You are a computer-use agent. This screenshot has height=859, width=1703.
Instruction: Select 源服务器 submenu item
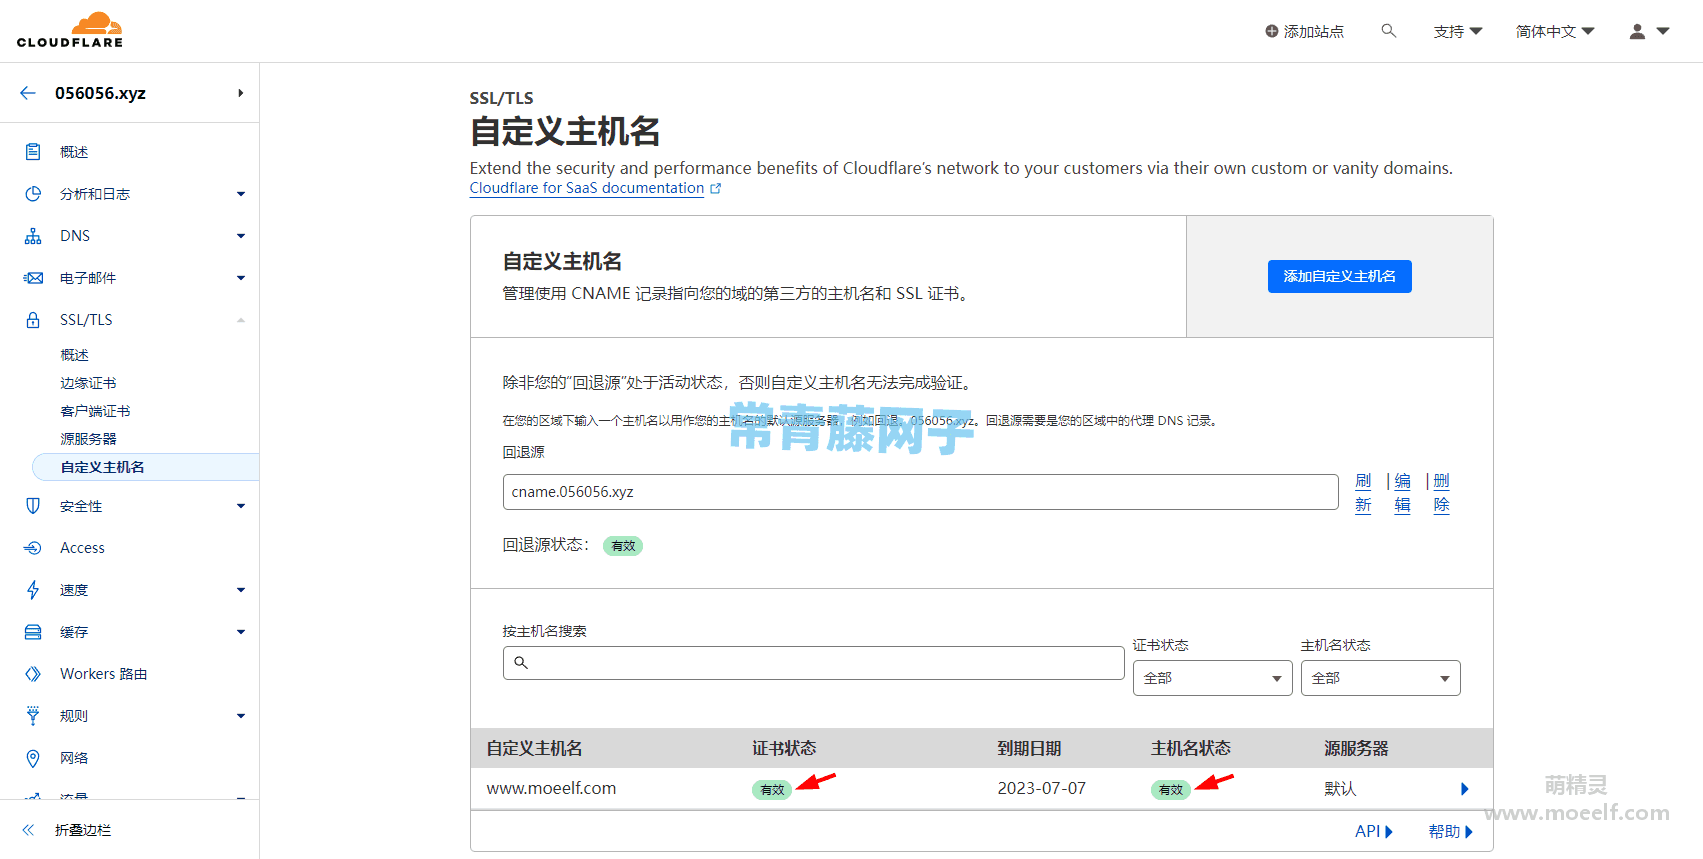89,439
